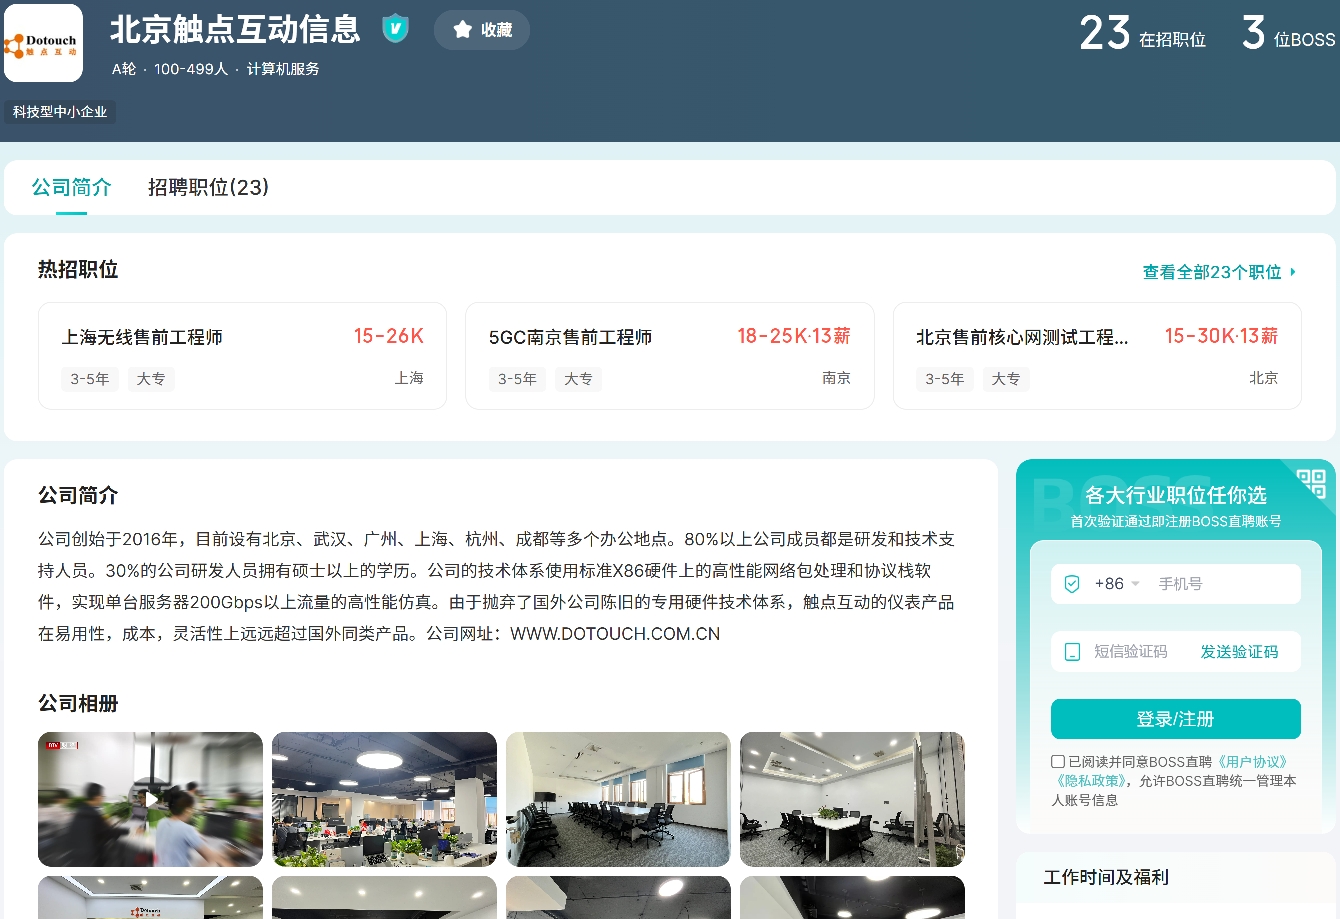Switch to 公司简介 tab
Viewport: 1340px width, 919px height.
[71, 187]
